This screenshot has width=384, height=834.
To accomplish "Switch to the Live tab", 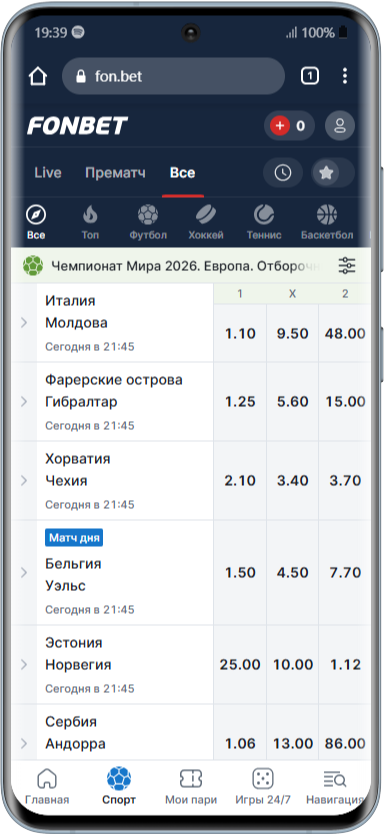I will point(48,173).
